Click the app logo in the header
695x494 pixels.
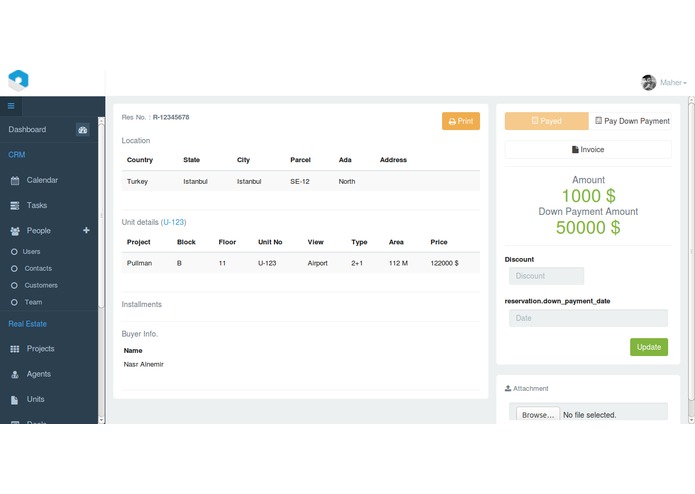pos(18,81)
